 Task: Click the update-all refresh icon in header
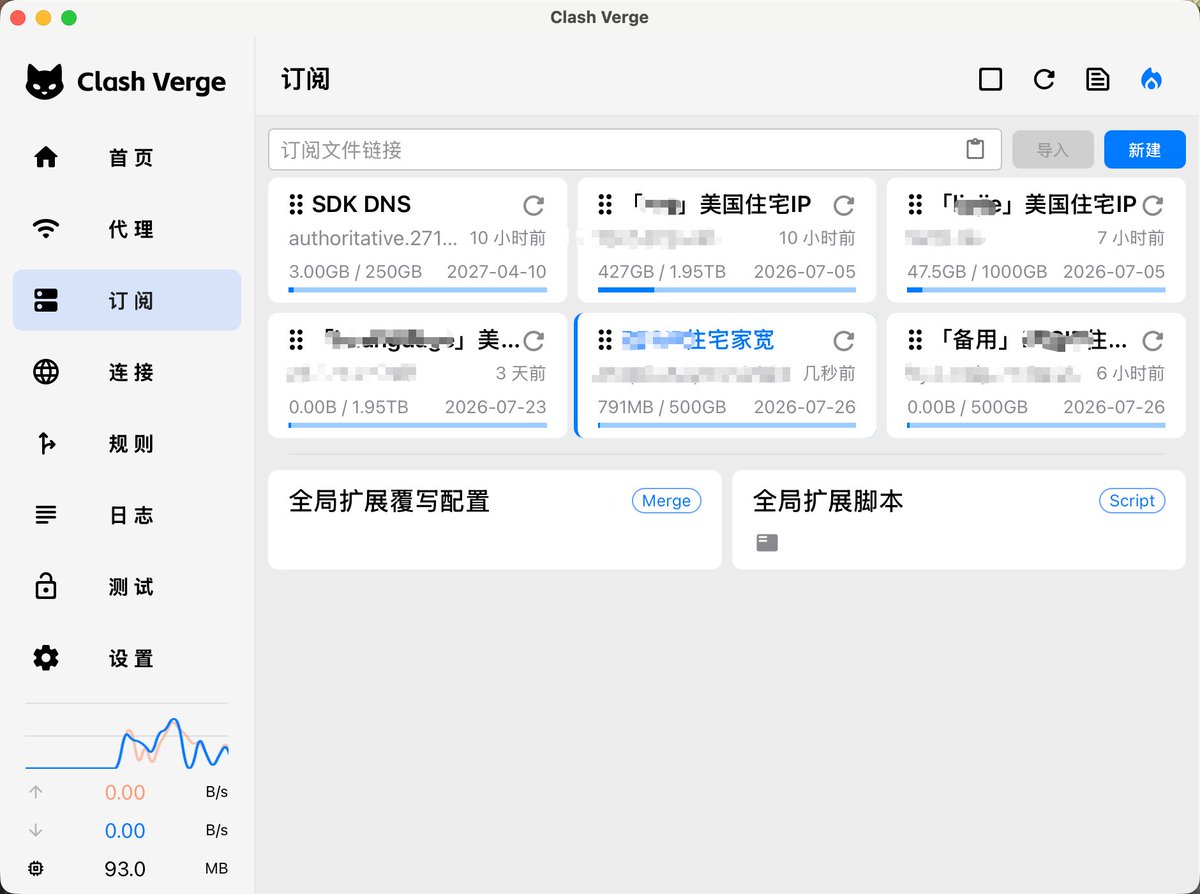click(1044, 79)
